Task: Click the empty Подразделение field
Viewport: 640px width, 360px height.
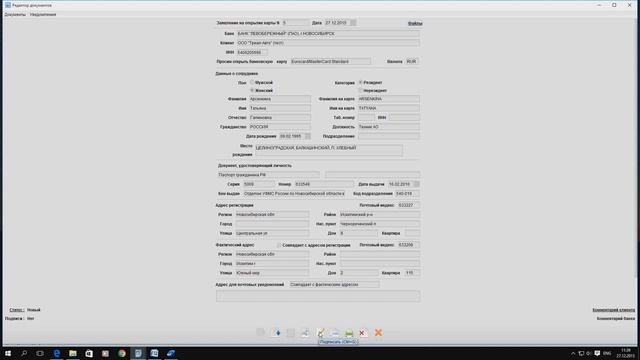Action: point(389,136)
